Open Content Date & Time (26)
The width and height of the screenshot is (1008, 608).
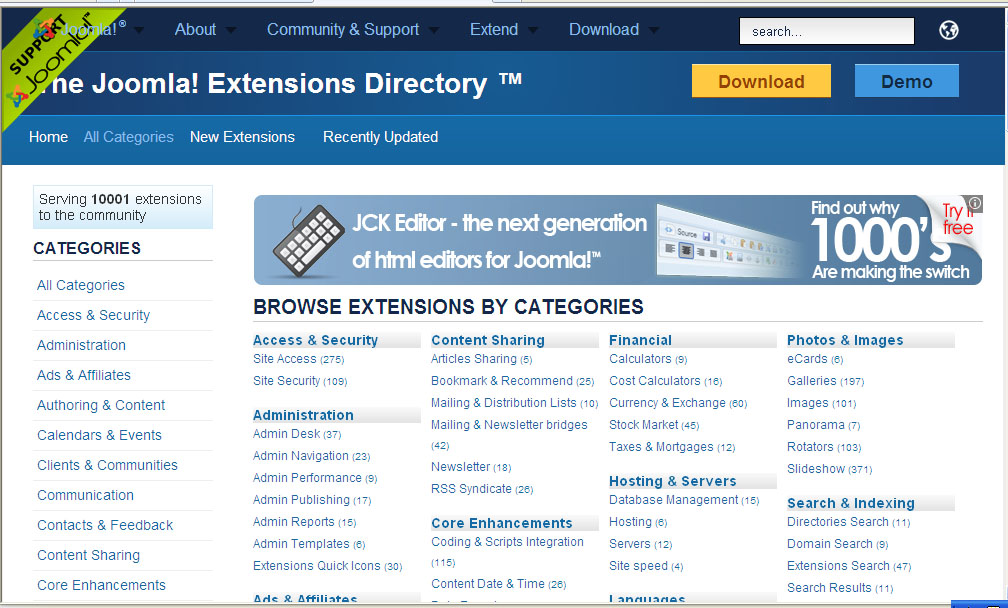coord(499,584)
